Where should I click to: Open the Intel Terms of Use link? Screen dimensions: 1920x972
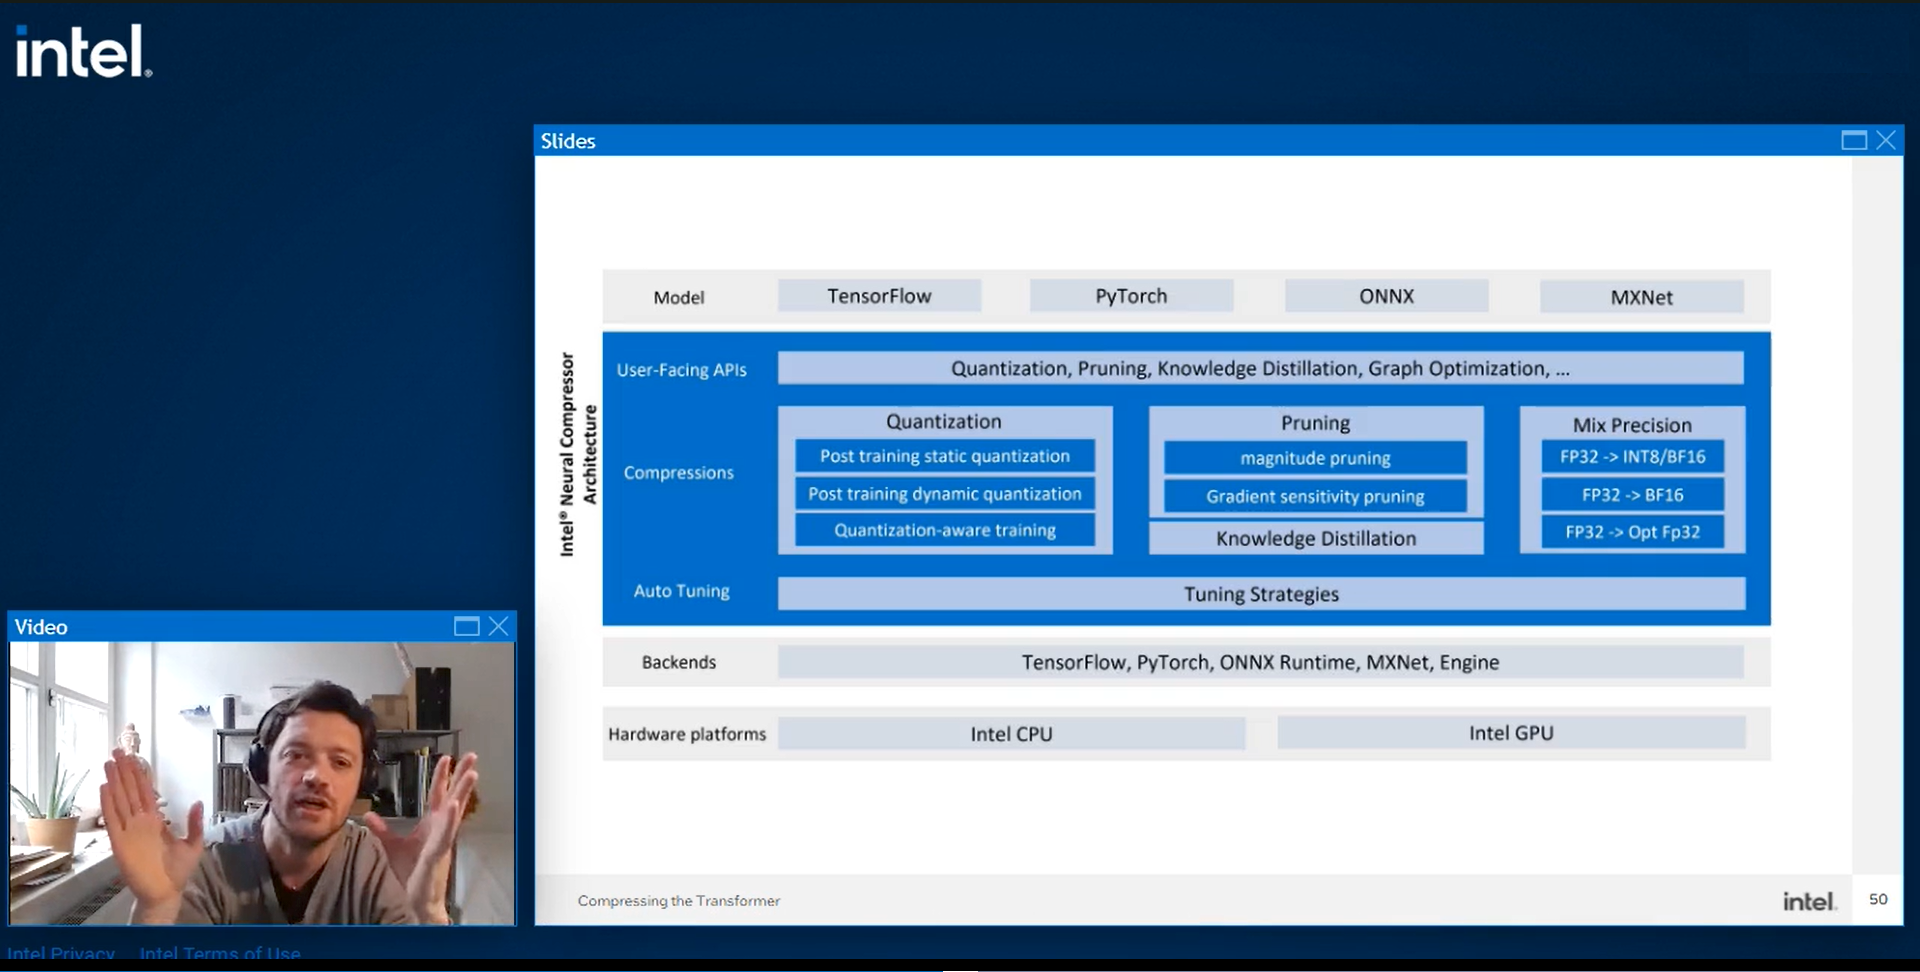click(x=220, y=953)
